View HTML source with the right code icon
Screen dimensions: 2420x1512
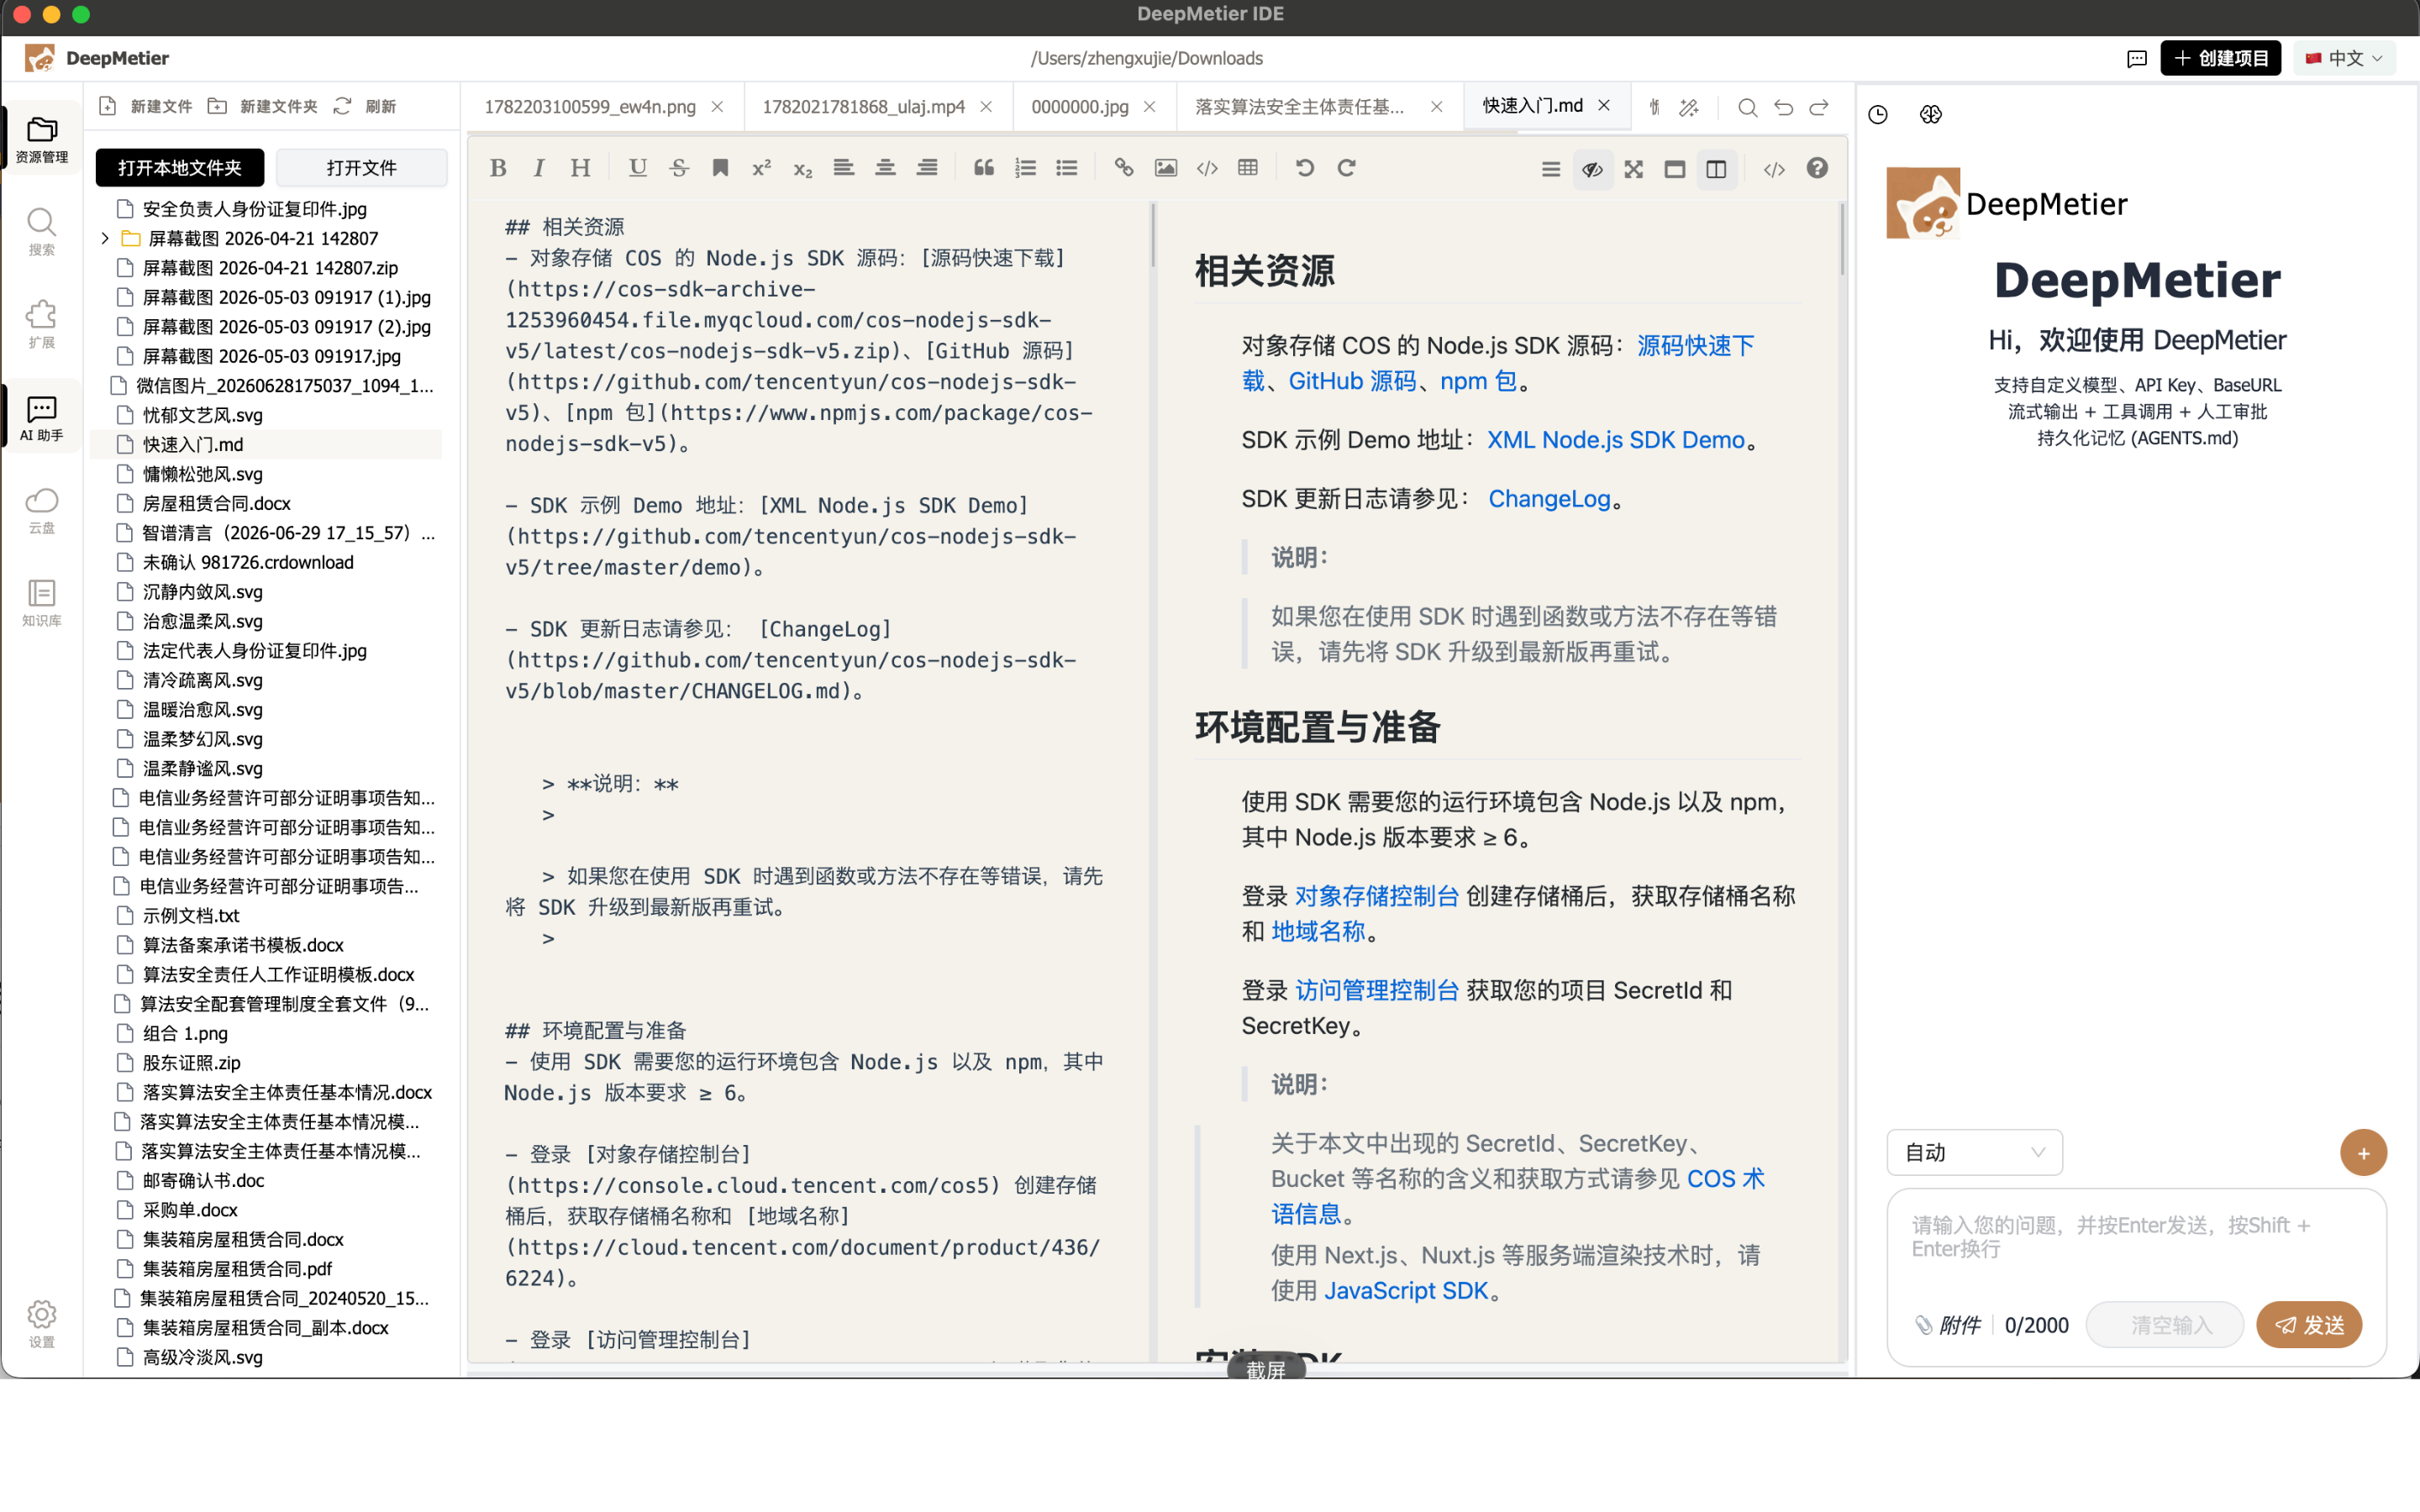tap(1774, 169)
